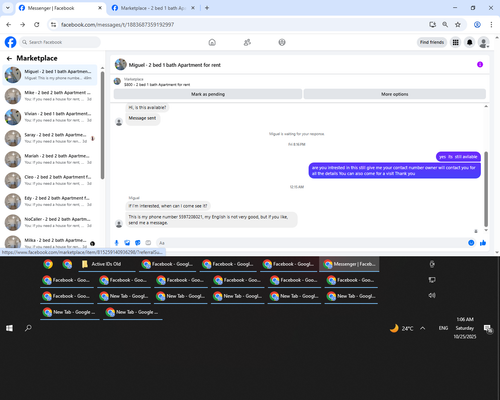This screenshot has height=400, width=500.
Task: Open NoCaller's conversation in the list
Action: [x=50, y=222]
